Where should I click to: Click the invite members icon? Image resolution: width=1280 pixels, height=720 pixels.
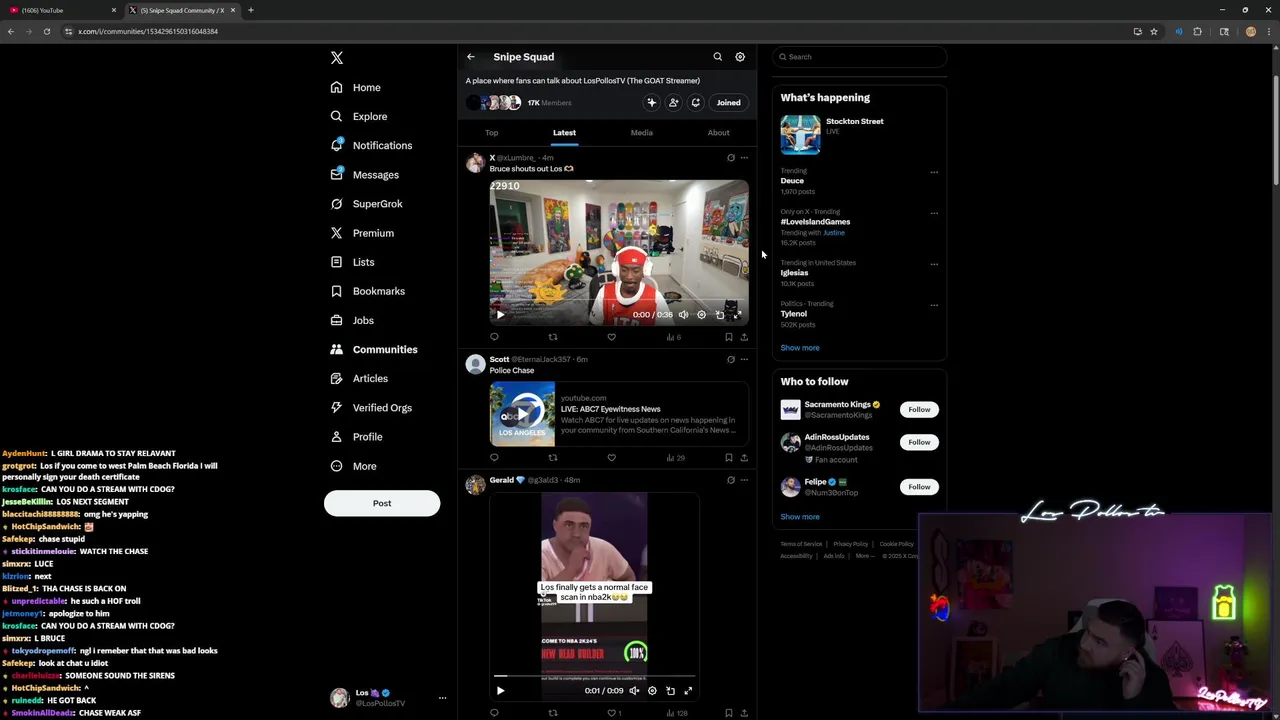673,102
